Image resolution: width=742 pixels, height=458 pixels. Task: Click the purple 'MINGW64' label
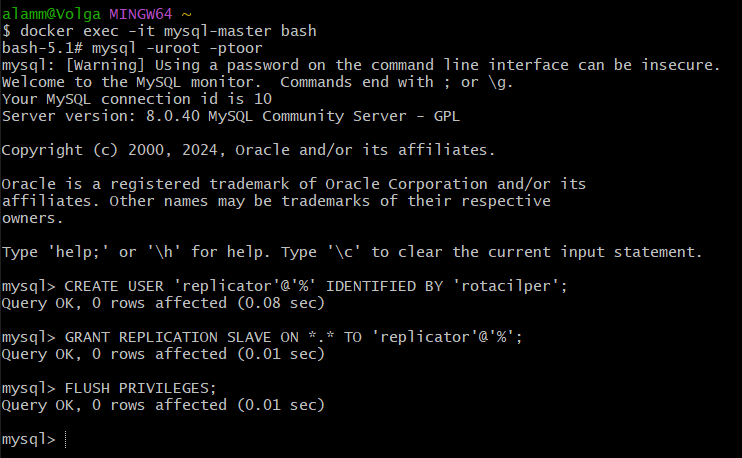point(141,14)
